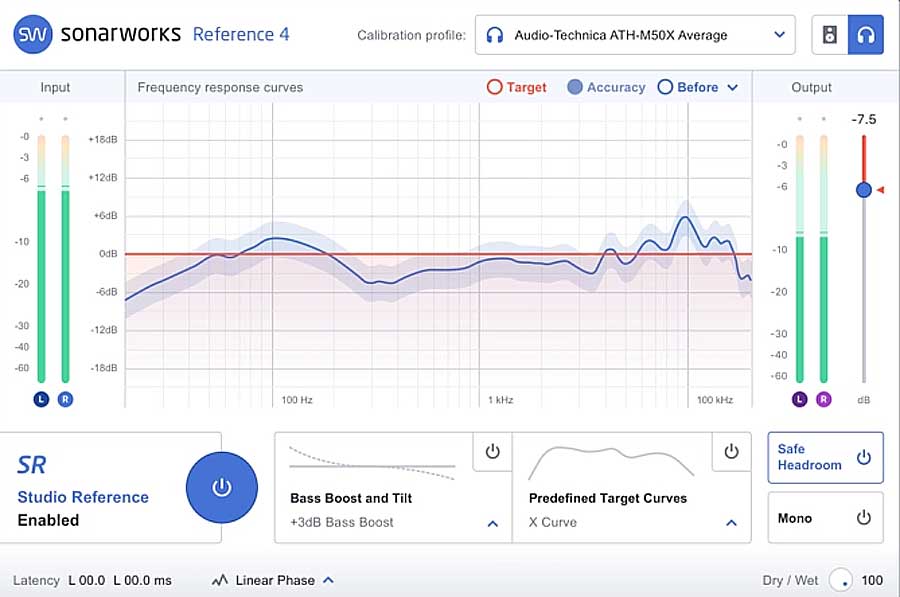This screenshot has height=597, width=900.
Task: Click the red marker beside output slider
Action: point(880,189)
